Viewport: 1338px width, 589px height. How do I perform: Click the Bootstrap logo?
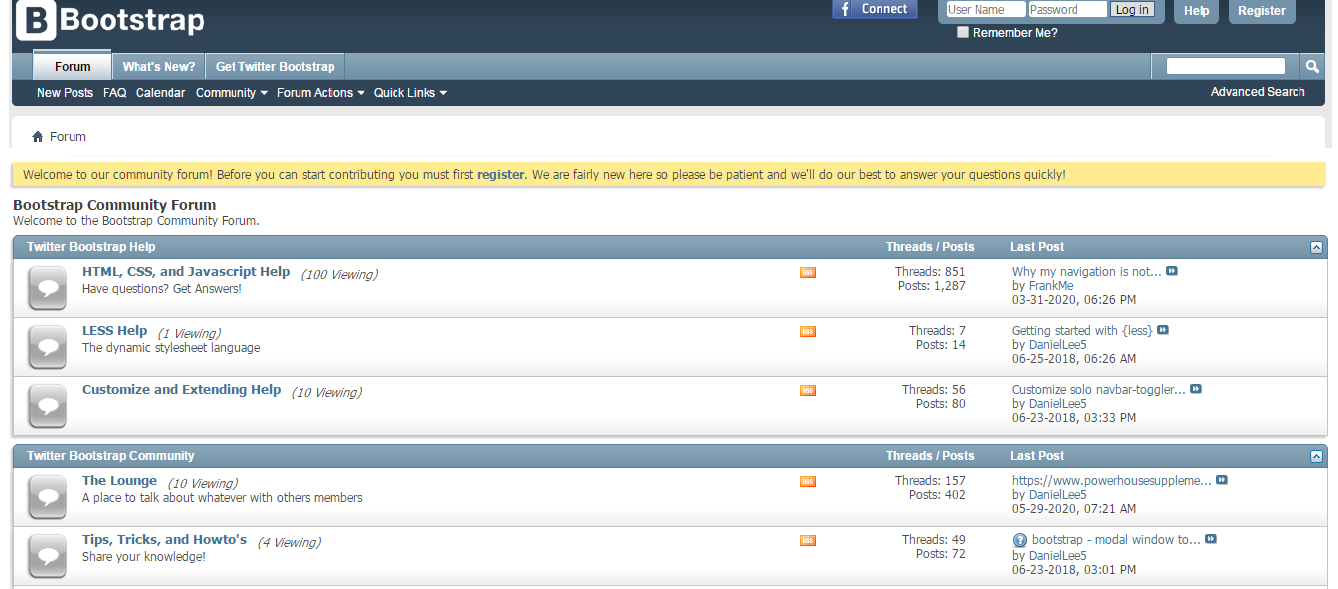(110, 20)
